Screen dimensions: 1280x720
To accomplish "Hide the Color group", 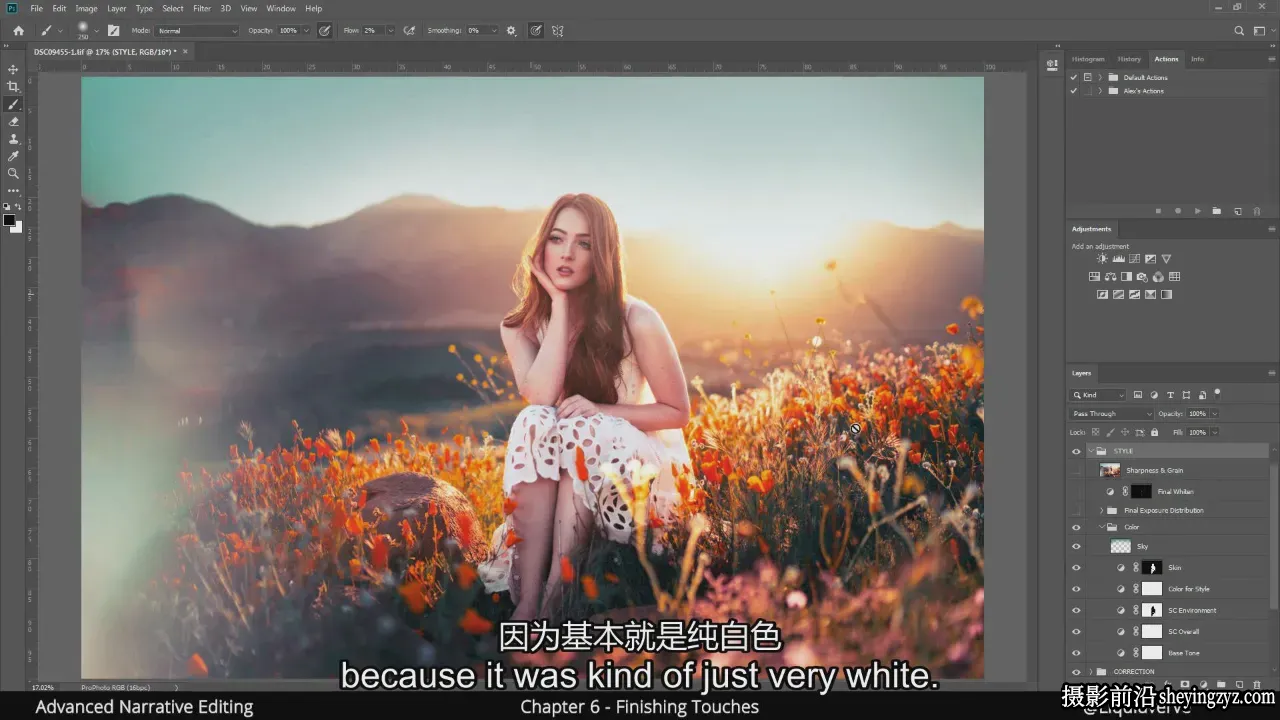I will coord(1076,527).
